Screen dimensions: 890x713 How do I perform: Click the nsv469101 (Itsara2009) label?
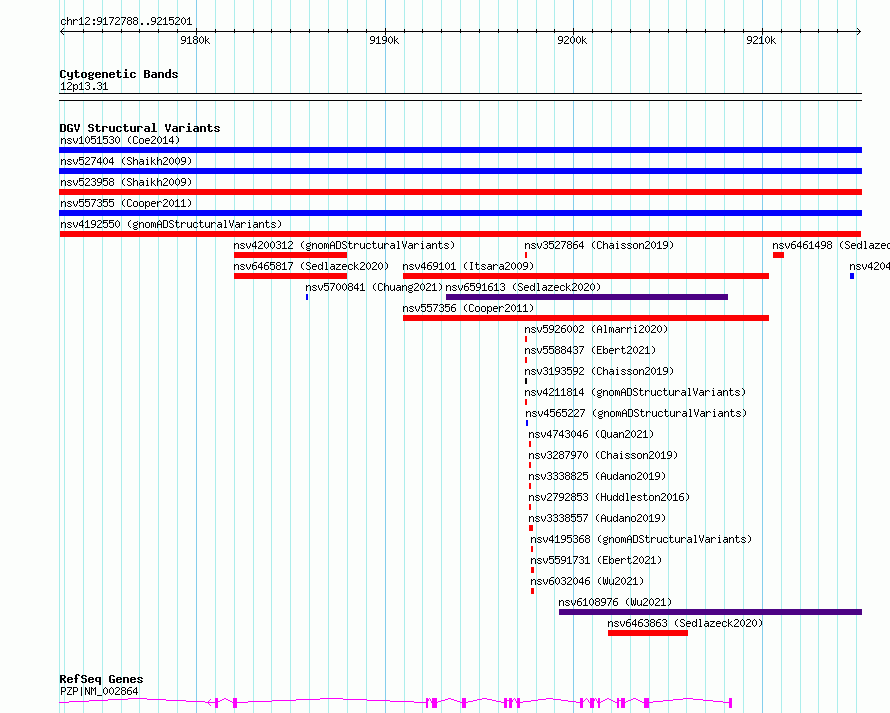click(468, 266)
